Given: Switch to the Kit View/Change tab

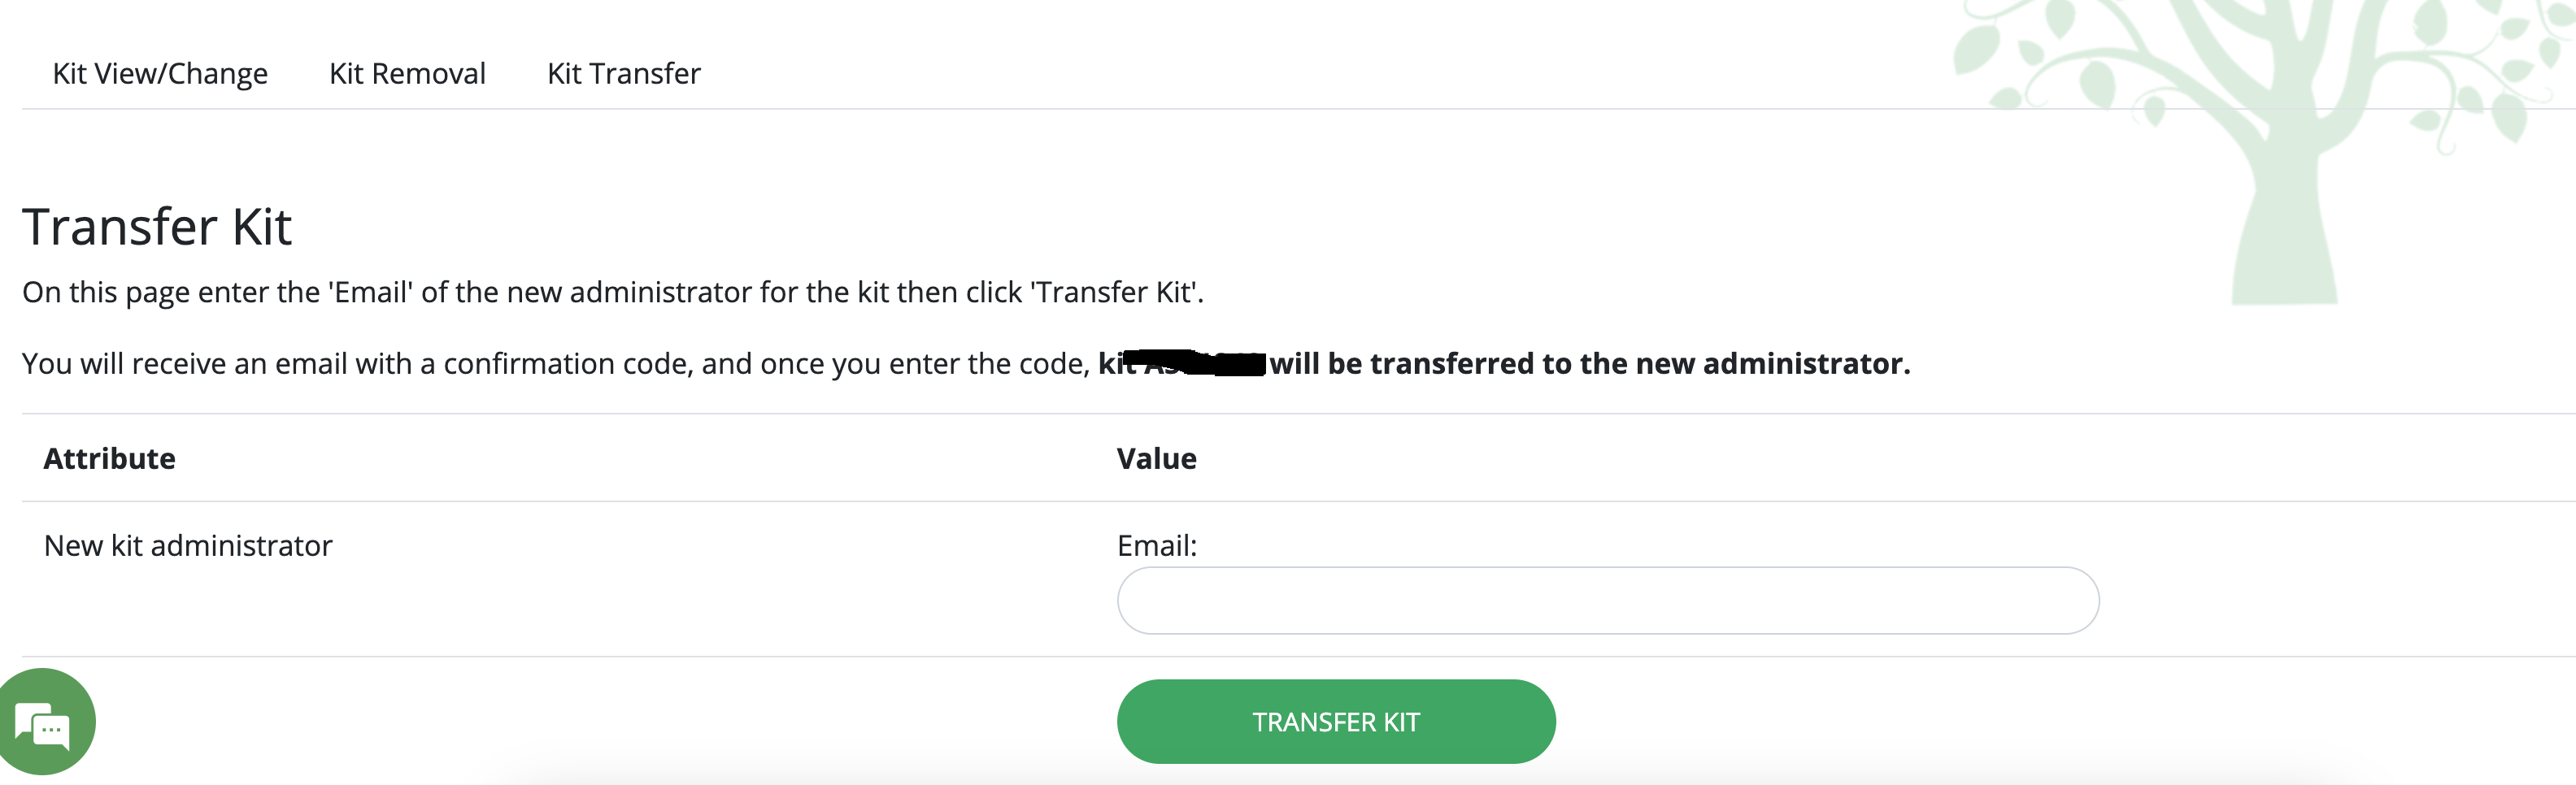Looking at the screenshot, I should (160, 74).
